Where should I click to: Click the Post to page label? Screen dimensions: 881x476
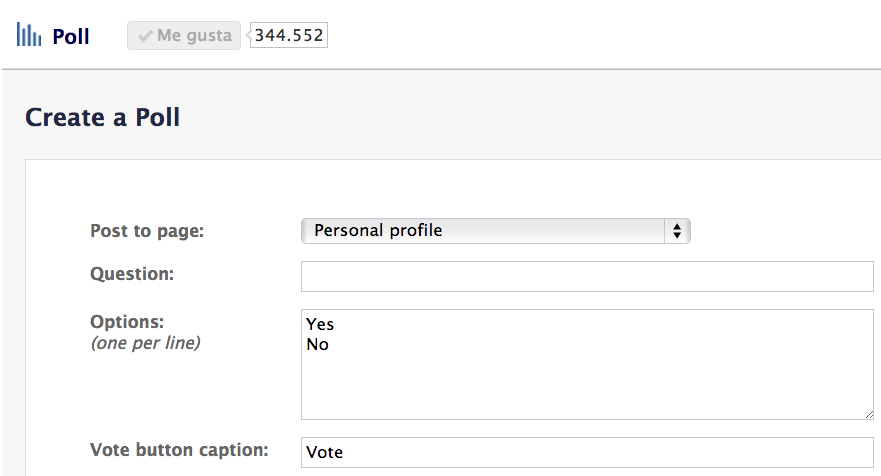click(147, 231)
